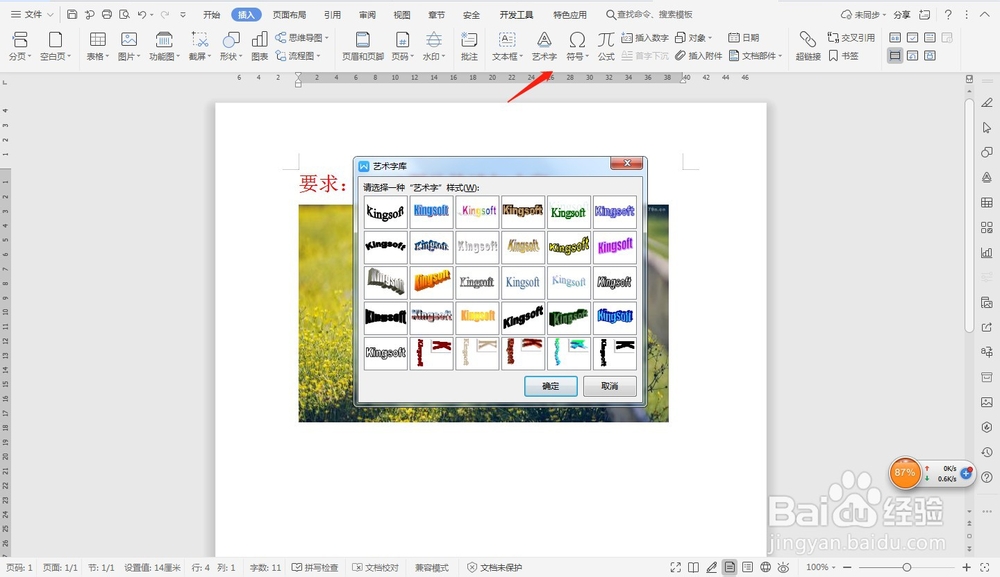Open the 100% zoom level dropdown
1000x577 pixels.
[x=821, y=567]
